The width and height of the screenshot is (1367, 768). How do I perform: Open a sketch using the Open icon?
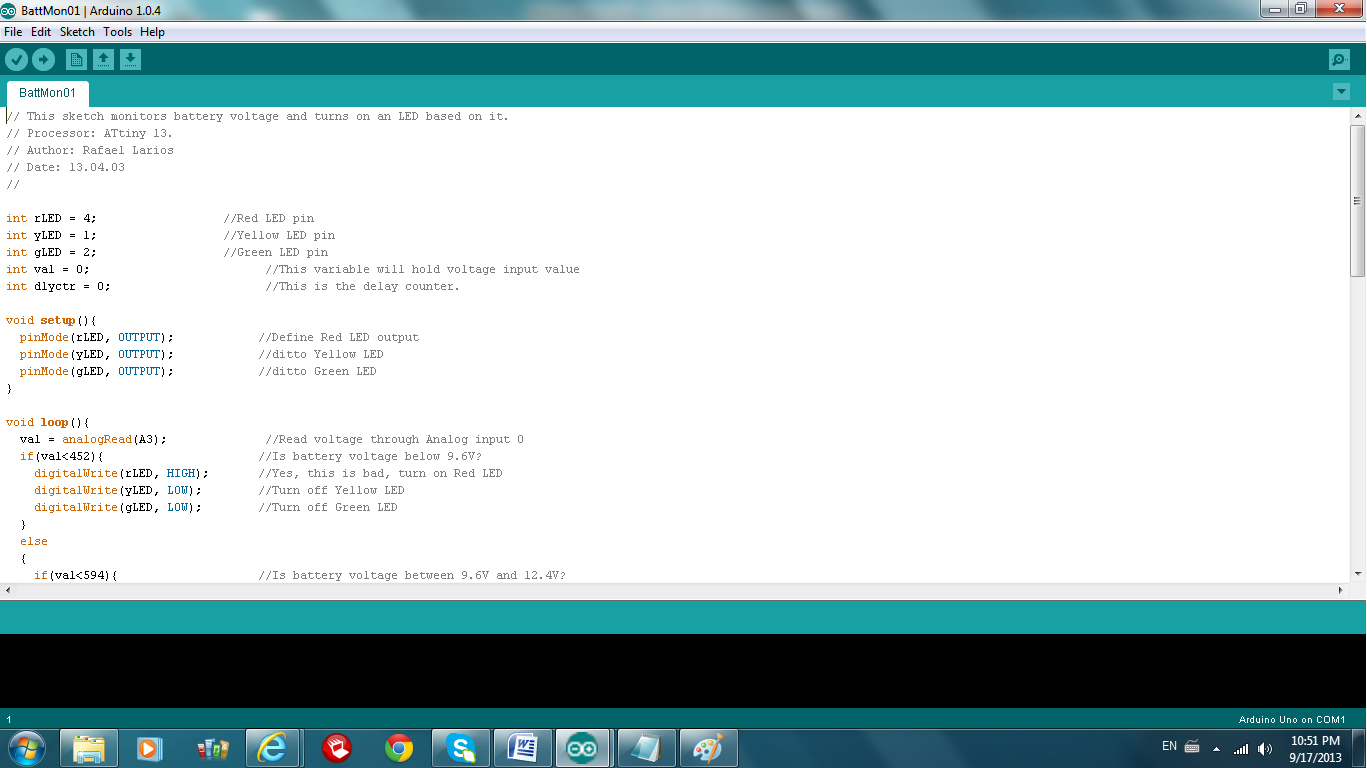coord(103,59)
